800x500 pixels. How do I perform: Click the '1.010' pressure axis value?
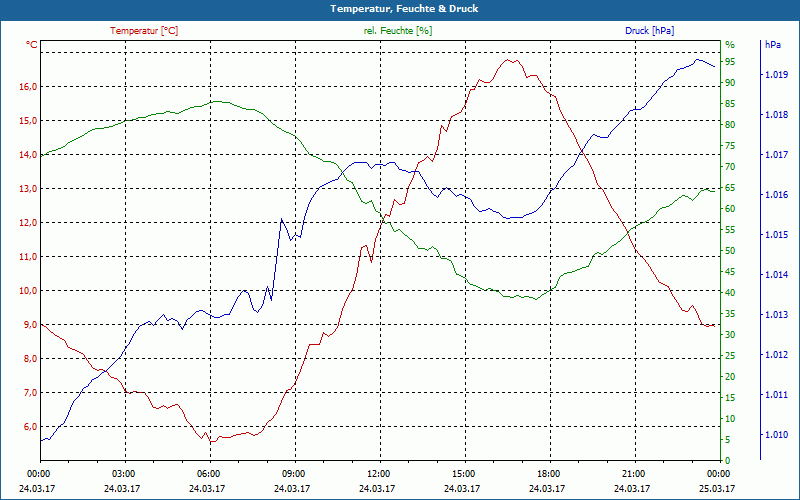click(776, 435)
